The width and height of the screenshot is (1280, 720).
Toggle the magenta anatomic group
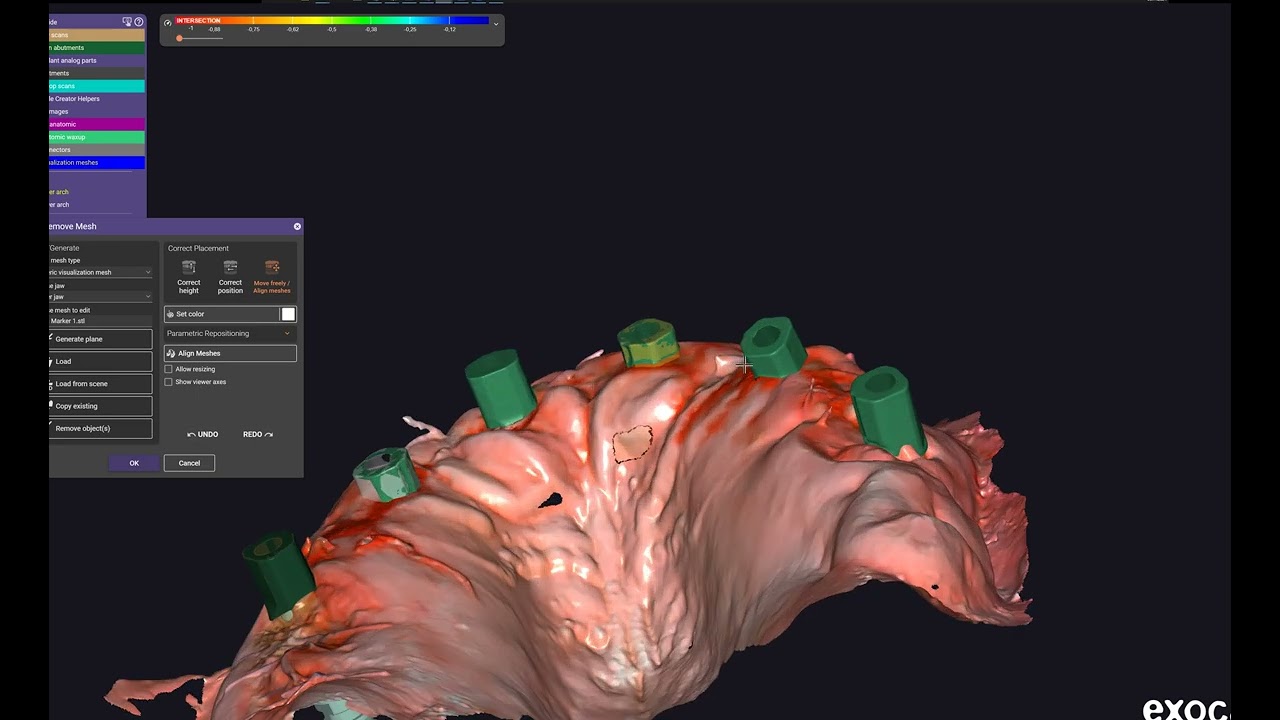(x=97, y=124)
